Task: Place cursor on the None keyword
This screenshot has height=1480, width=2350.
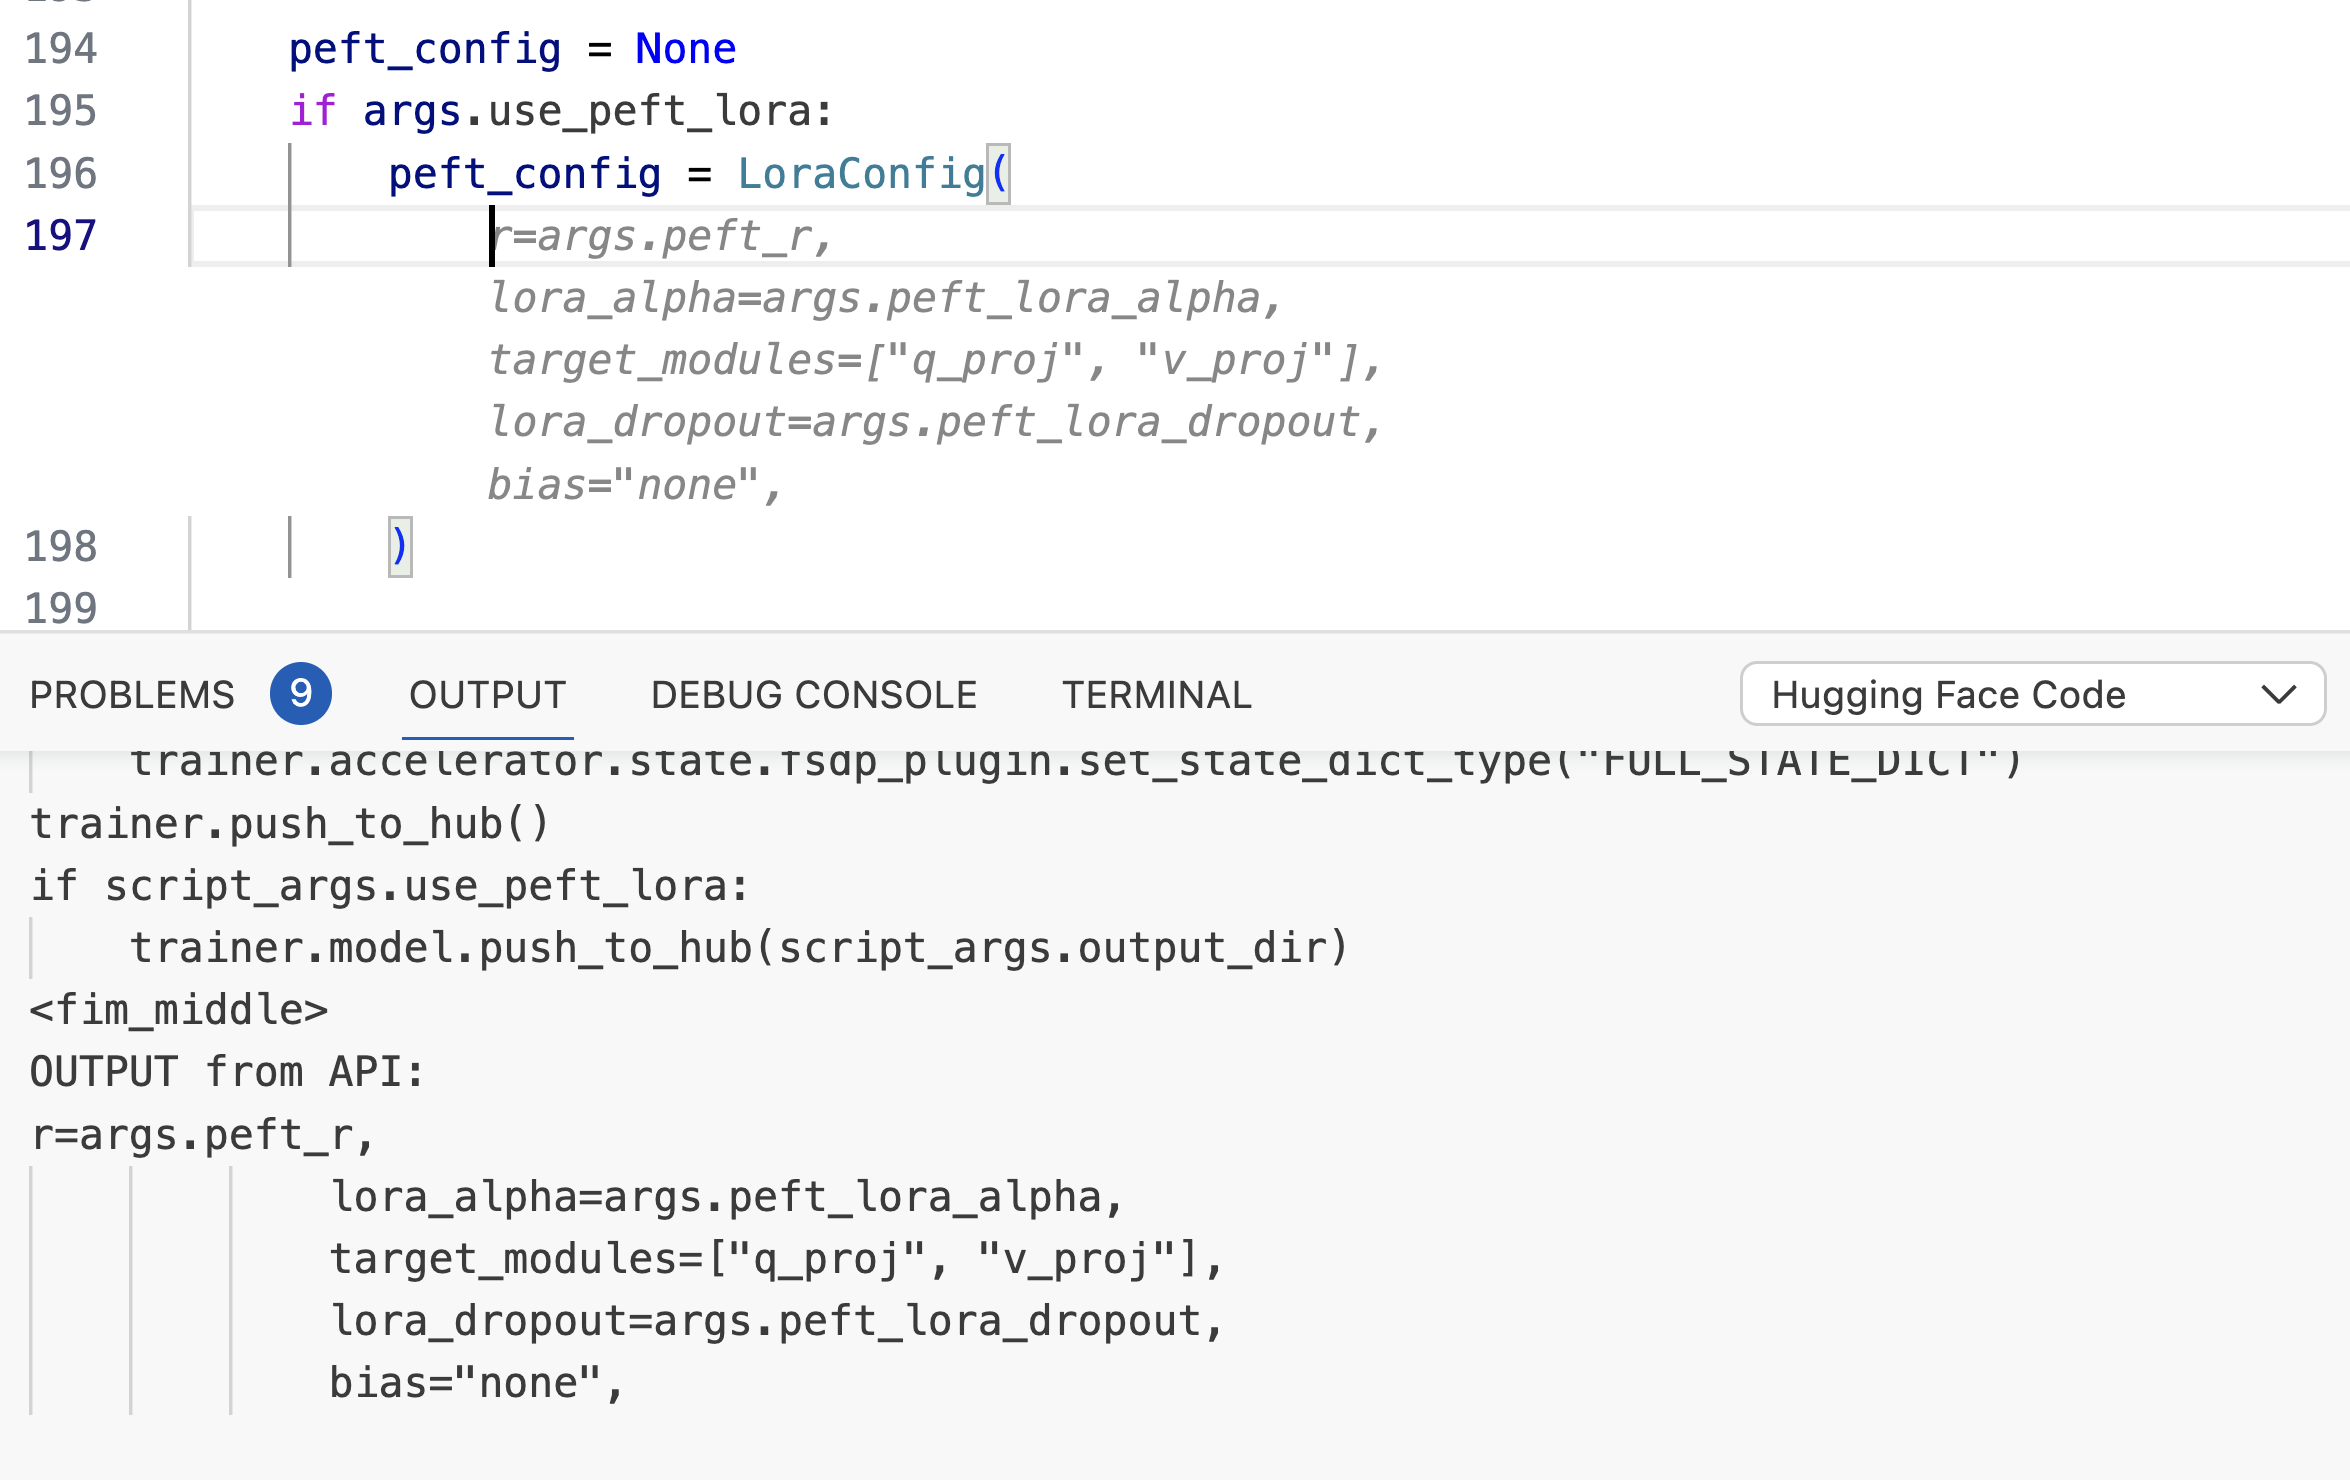Action: coord(685,48)
